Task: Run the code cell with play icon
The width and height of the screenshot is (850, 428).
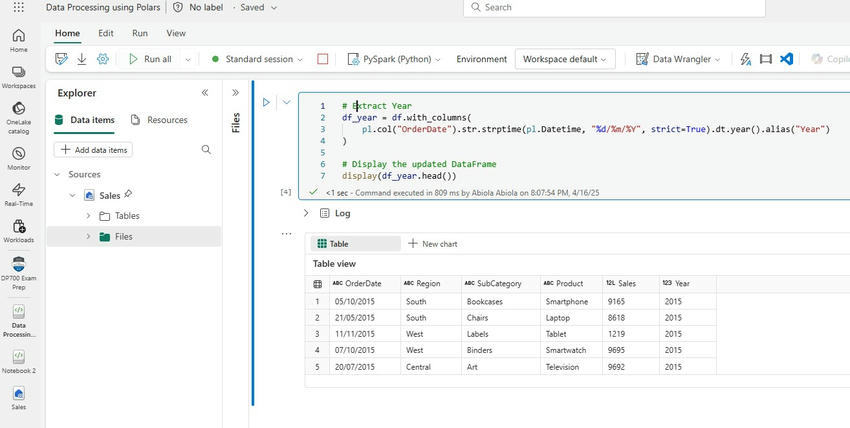Action: coord(266,102)
